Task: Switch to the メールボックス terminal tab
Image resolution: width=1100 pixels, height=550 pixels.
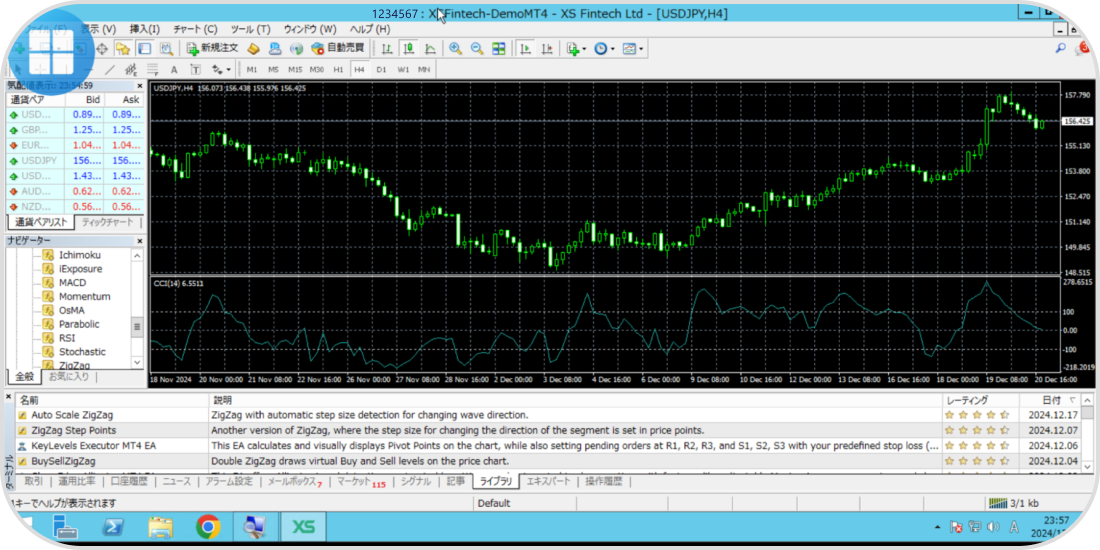Action: coord(295,481)
